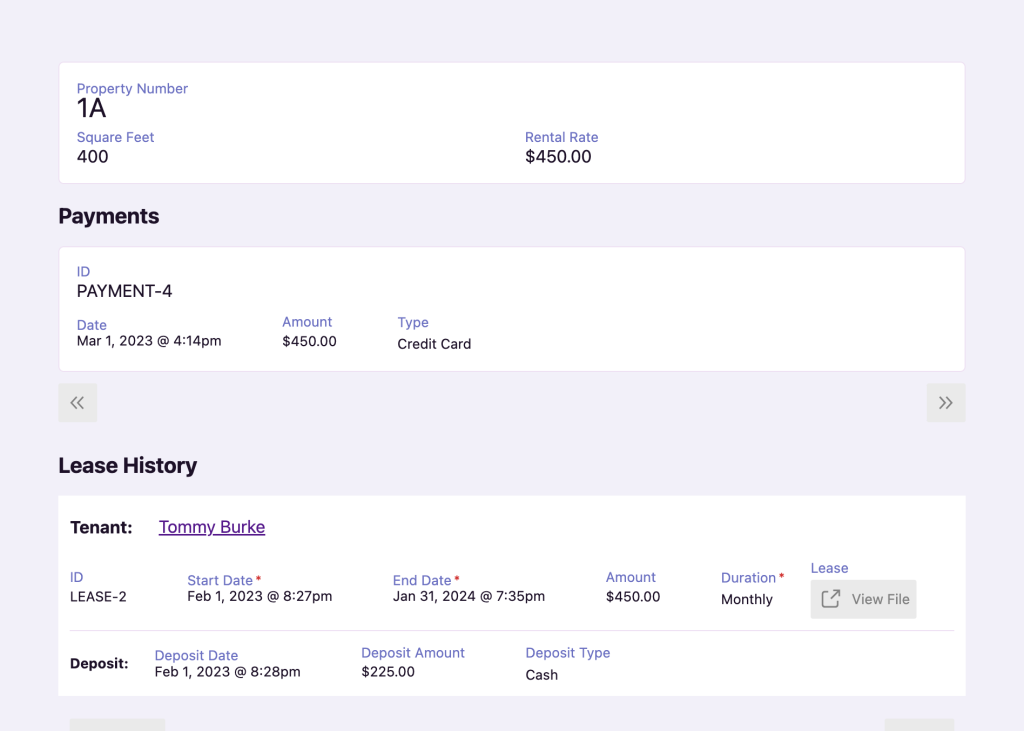The image size is (1024, 731).
Task: Click the End Date label
Action: click(422, 580)
